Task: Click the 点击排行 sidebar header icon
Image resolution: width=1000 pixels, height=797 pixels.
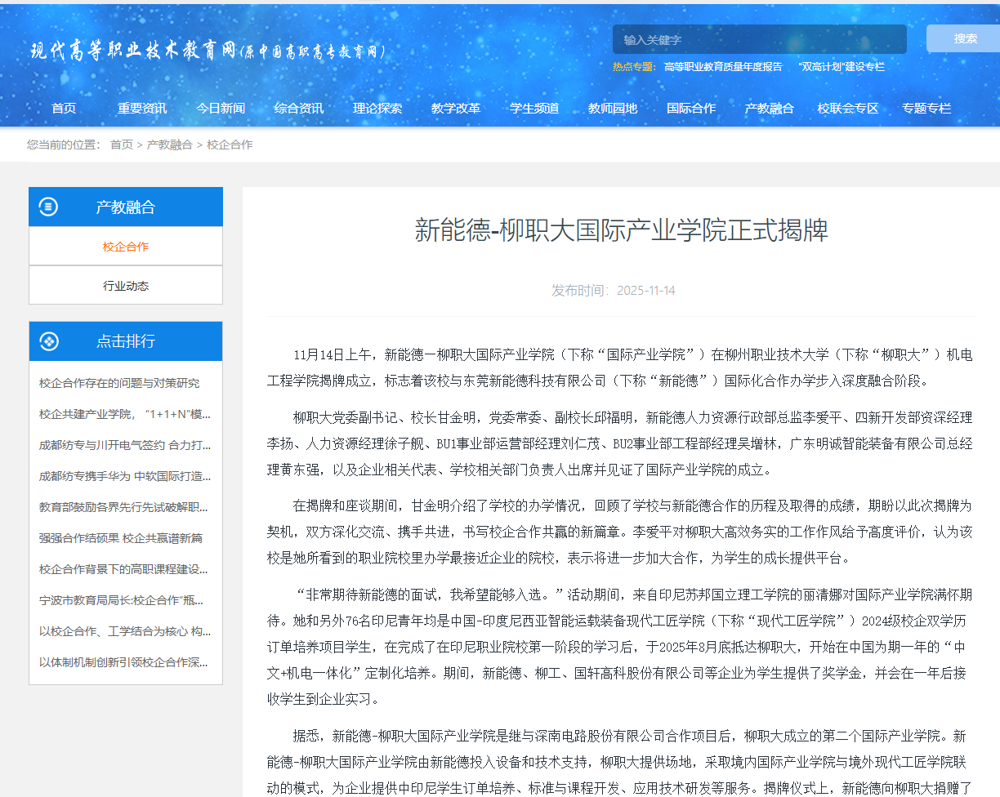Action: pos(48,341)
